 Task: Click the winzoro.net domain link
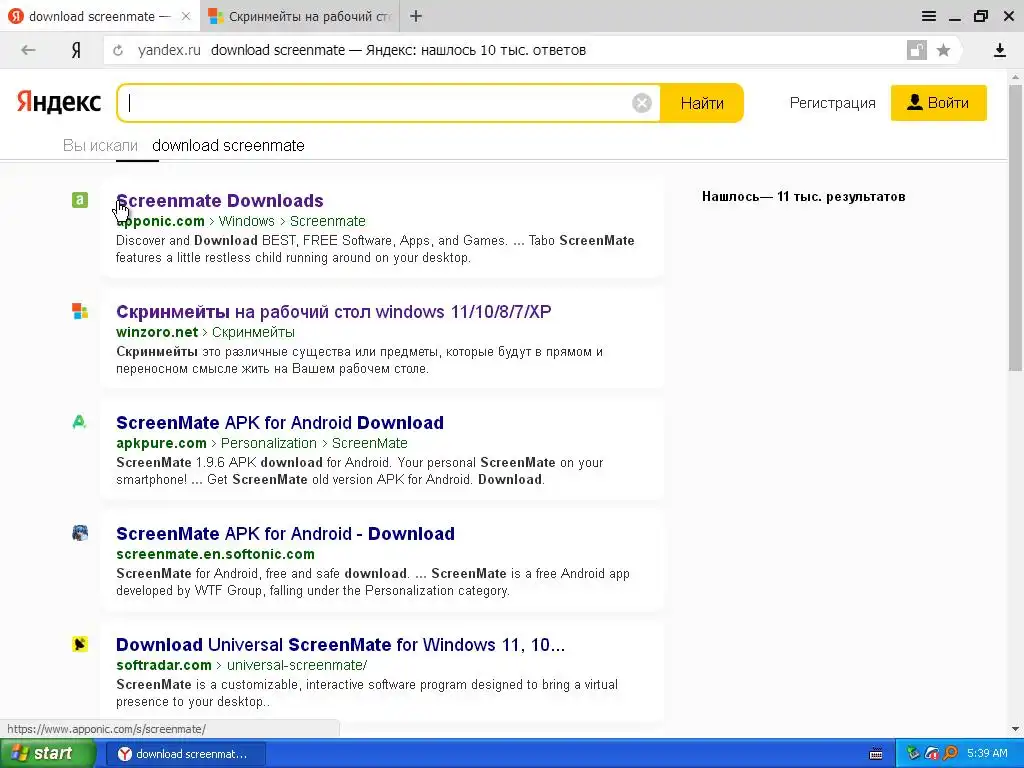[157, 332]
